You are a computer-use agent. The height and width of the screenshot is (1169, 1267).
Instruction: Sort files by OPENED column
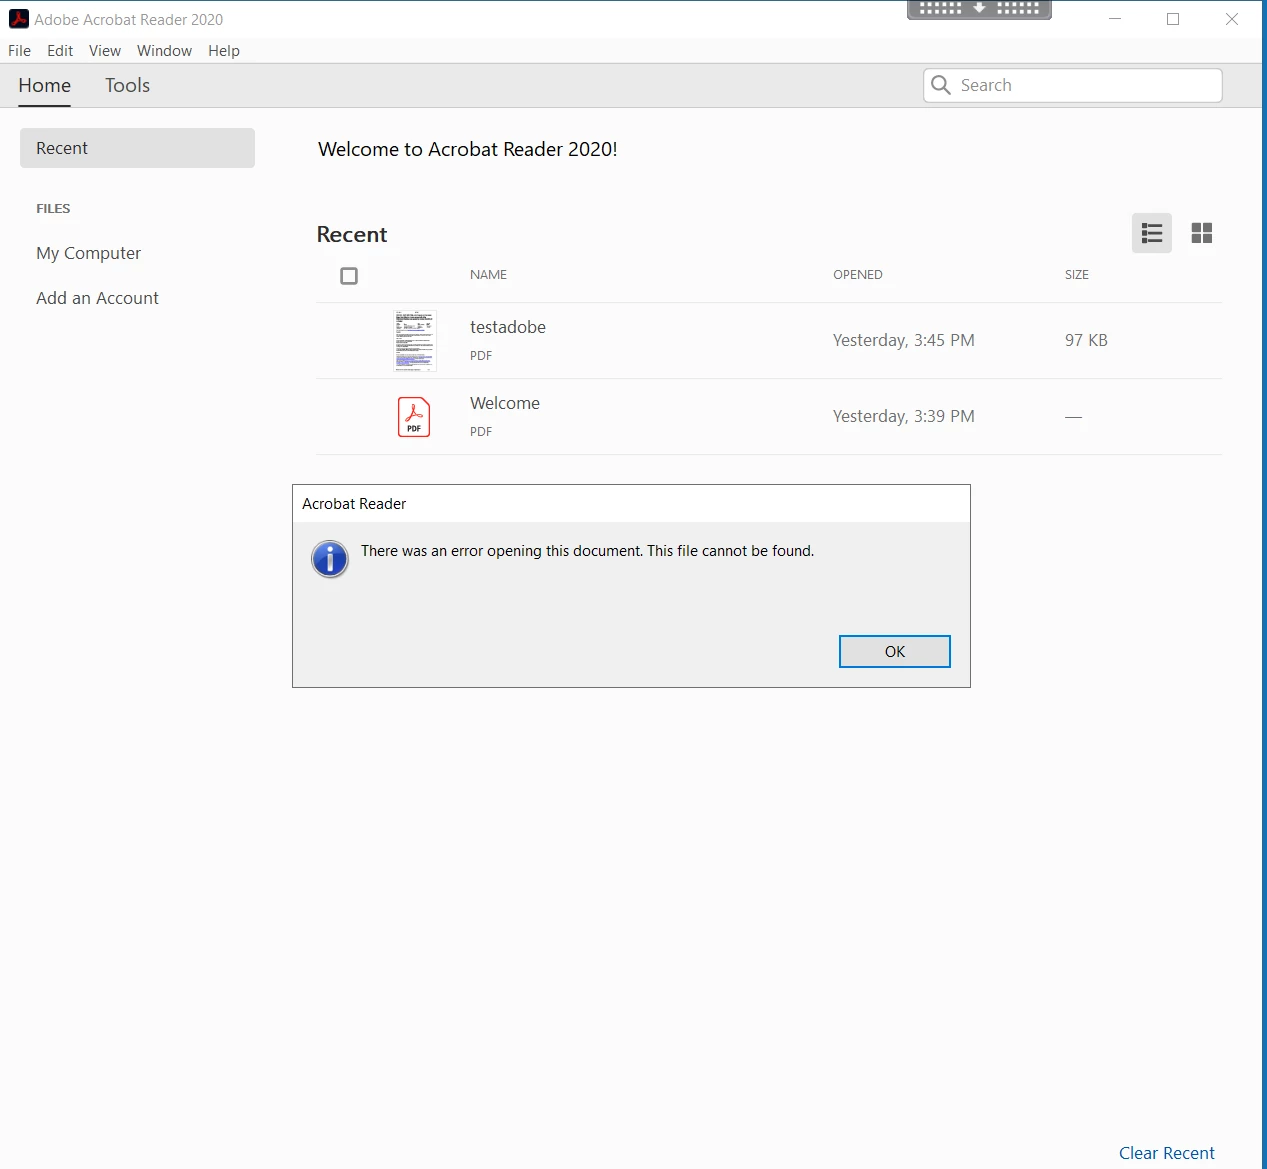[858, 275]
